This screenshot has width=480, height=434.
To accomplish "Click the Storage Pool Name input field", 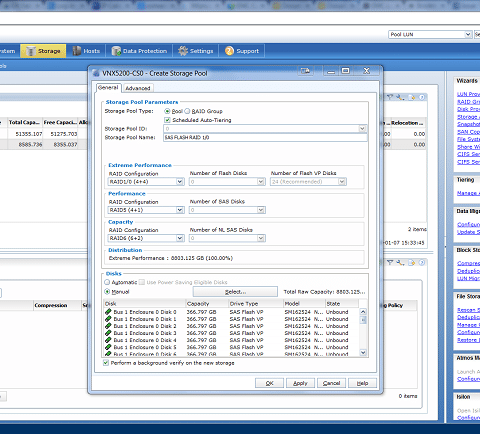I will pyautogui.click(x=265, y=137).
